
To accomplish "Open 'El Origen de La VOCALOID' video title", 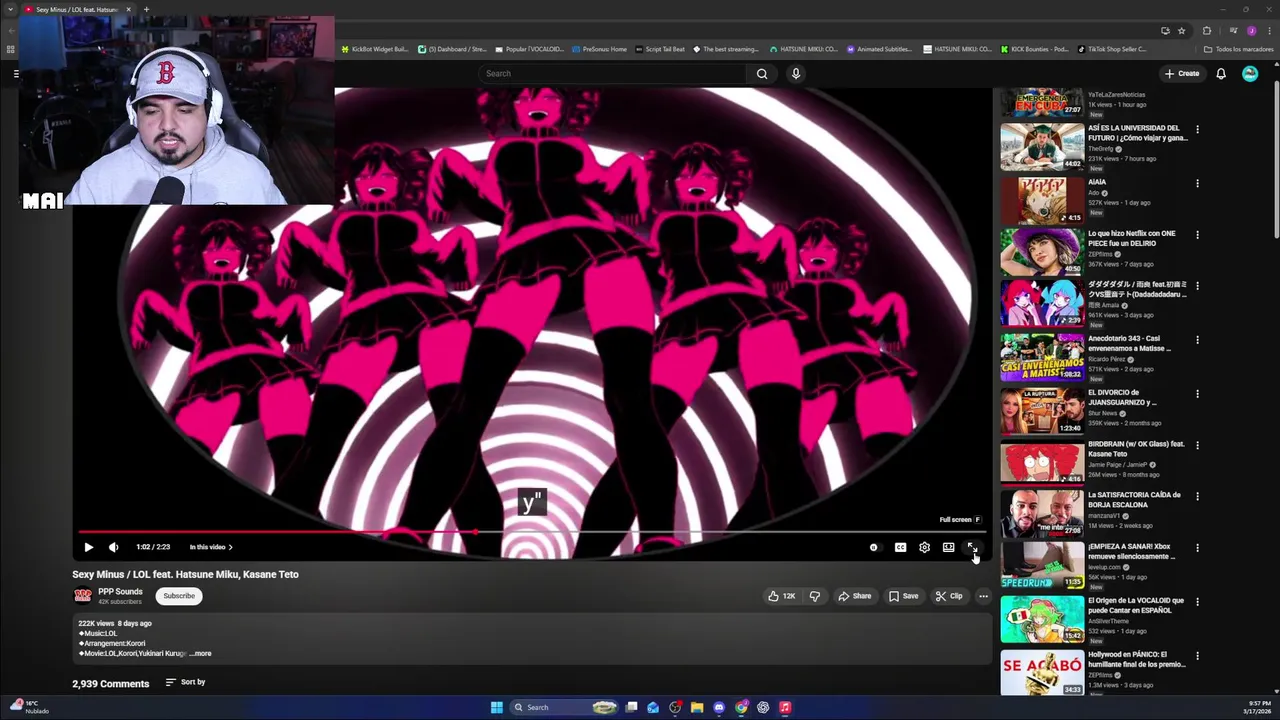I will (x=1136, y=605).
